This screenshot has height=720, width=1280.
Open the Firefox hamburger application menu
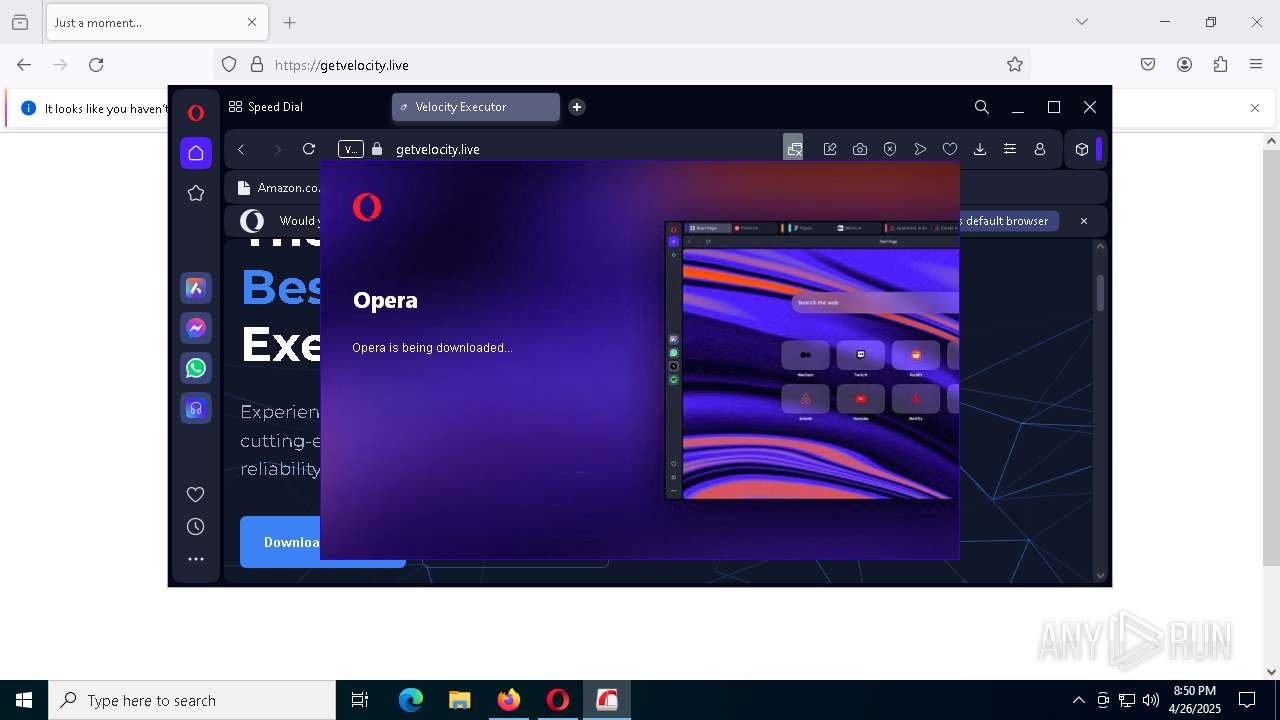(x=1256, y=65)
